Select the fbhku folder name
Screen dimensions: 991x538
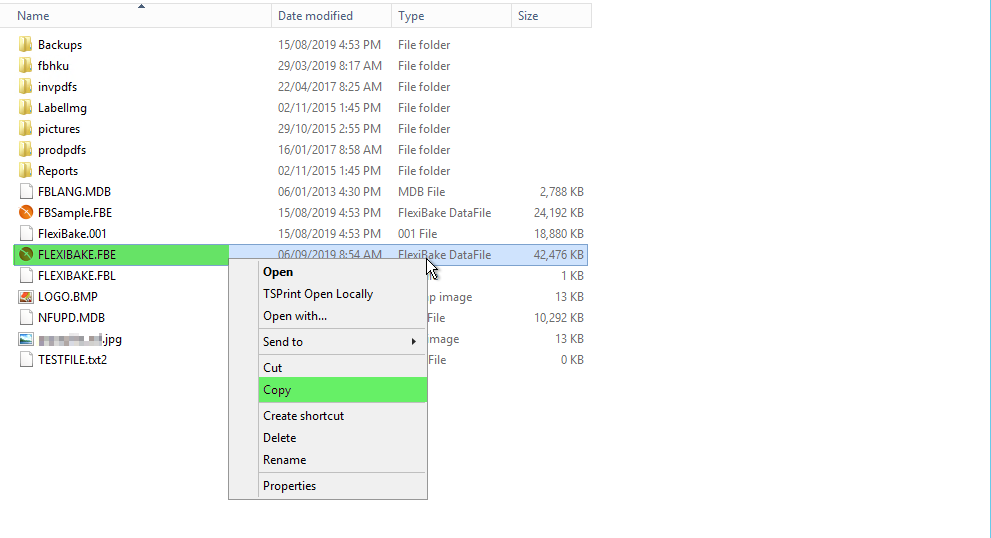53,65
